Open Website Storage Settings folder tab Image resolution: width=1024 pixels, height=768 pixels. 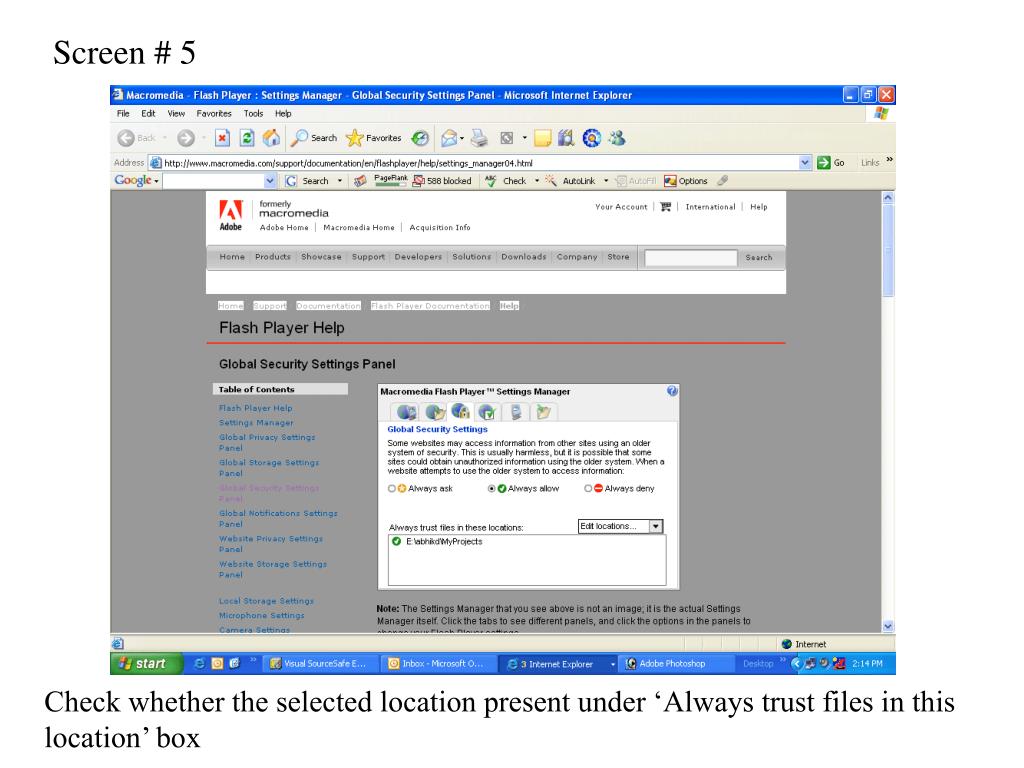[x=543, y=412]
